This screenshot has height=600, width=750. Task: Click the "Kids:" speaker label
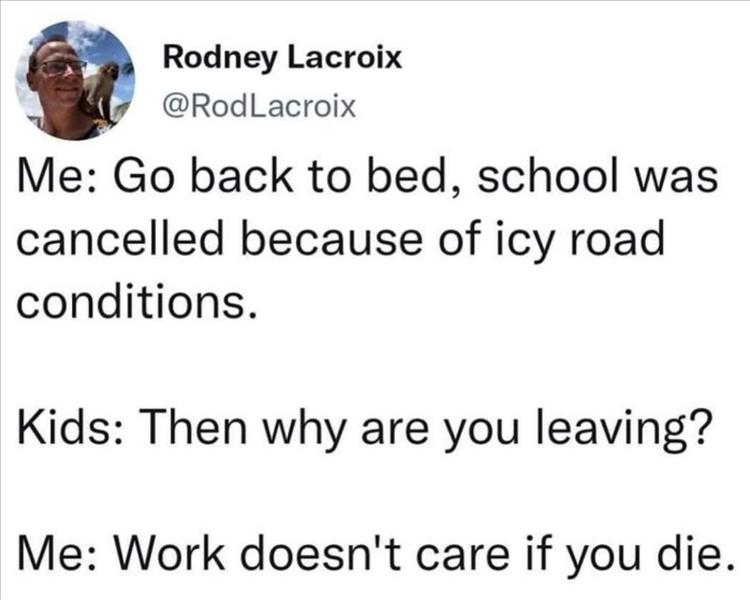(66, 434)
